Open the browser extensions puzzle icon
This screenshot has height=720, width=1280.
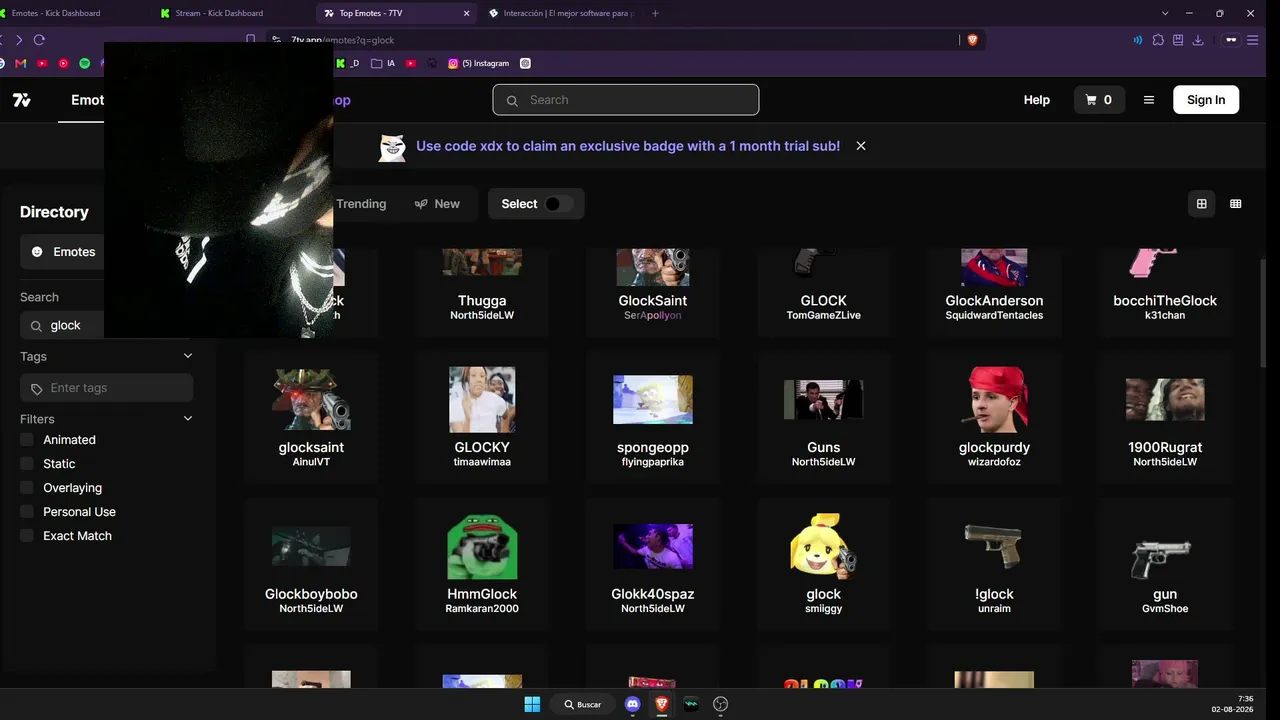click(1158, 40)
